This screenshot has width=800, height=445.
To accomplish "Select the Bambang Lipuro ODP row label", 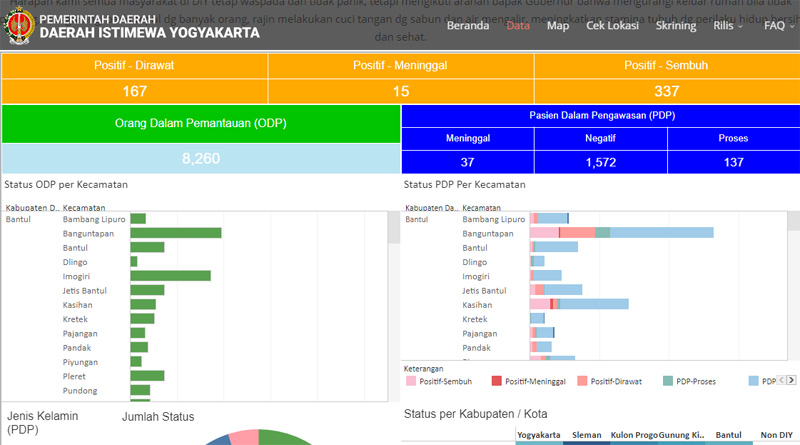I will 94,219.
